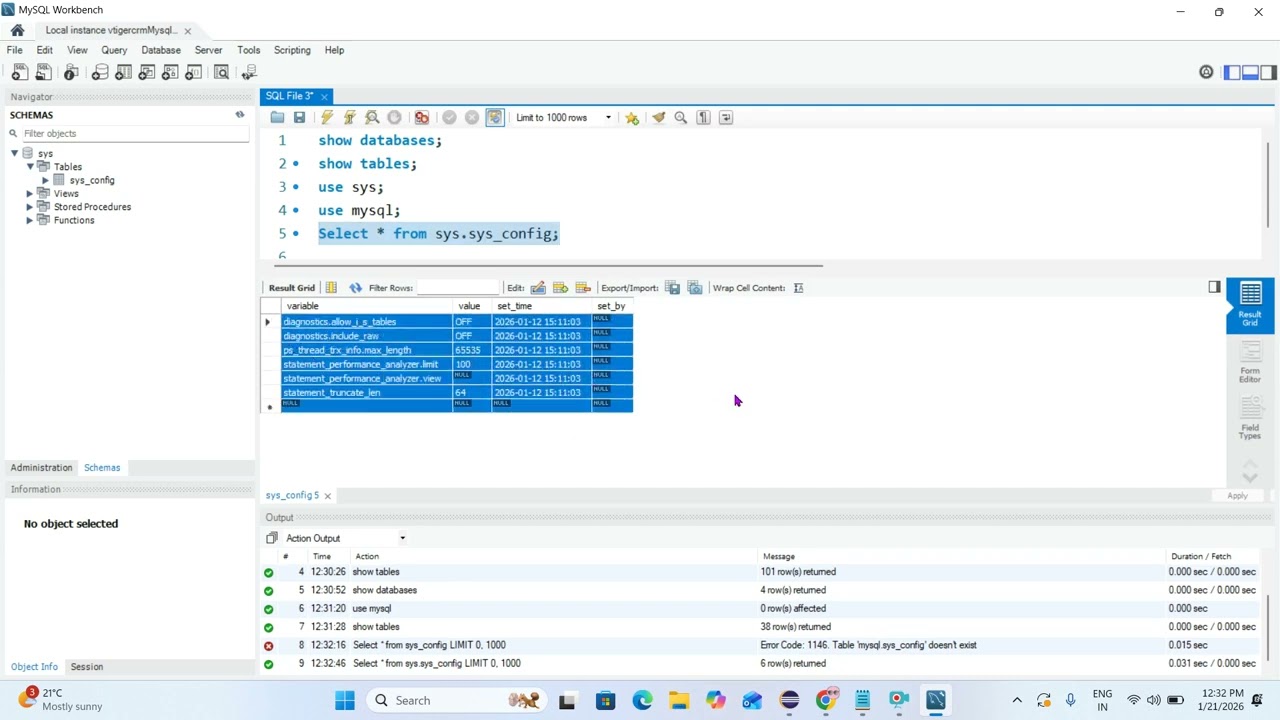Create a new SQL tab from main toolbar

[19, 72]
